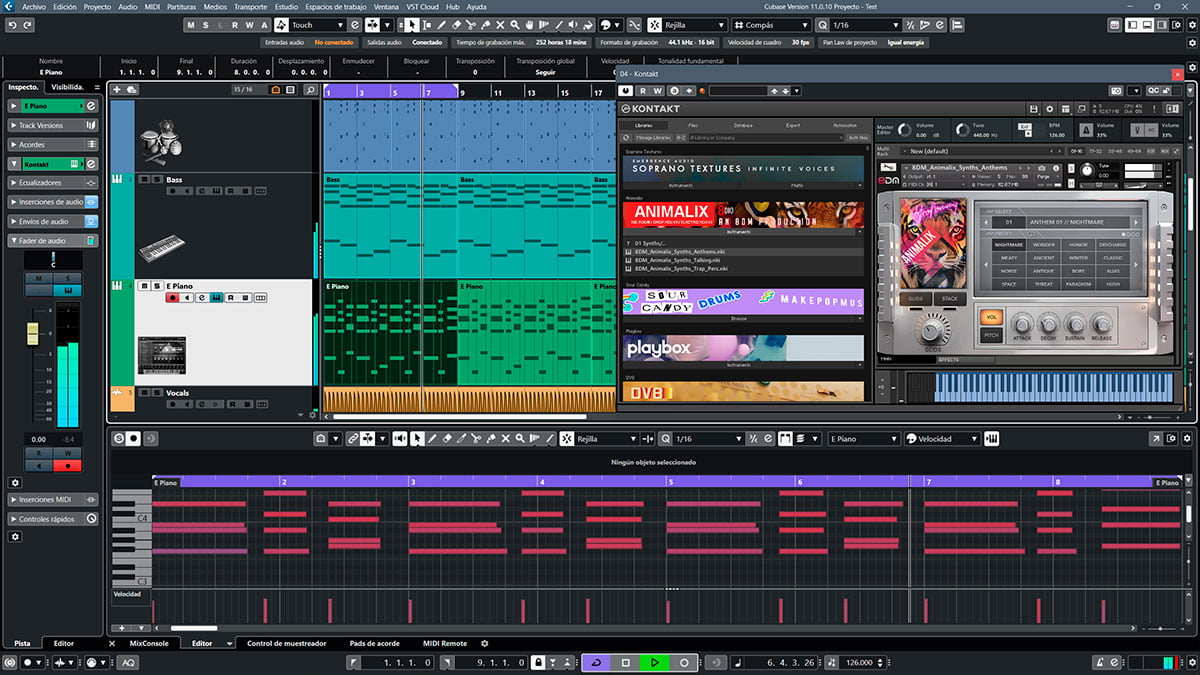
Task: Toggle Bass track mute button
Action: point(144,179)
